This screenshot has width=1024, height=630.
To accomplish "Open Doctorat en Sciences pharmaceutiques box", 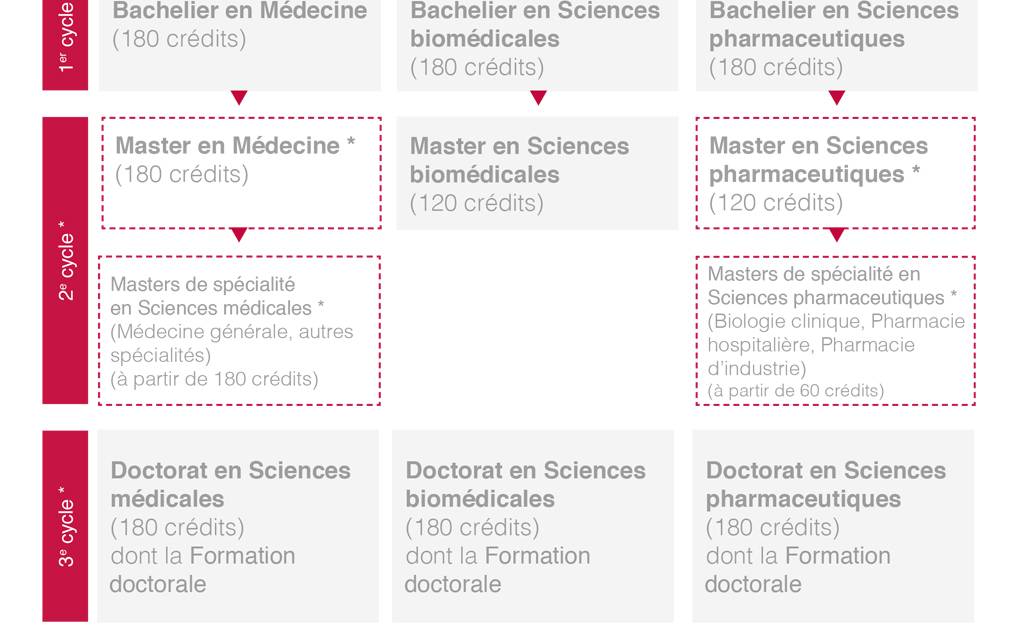I will coord(833,526).
